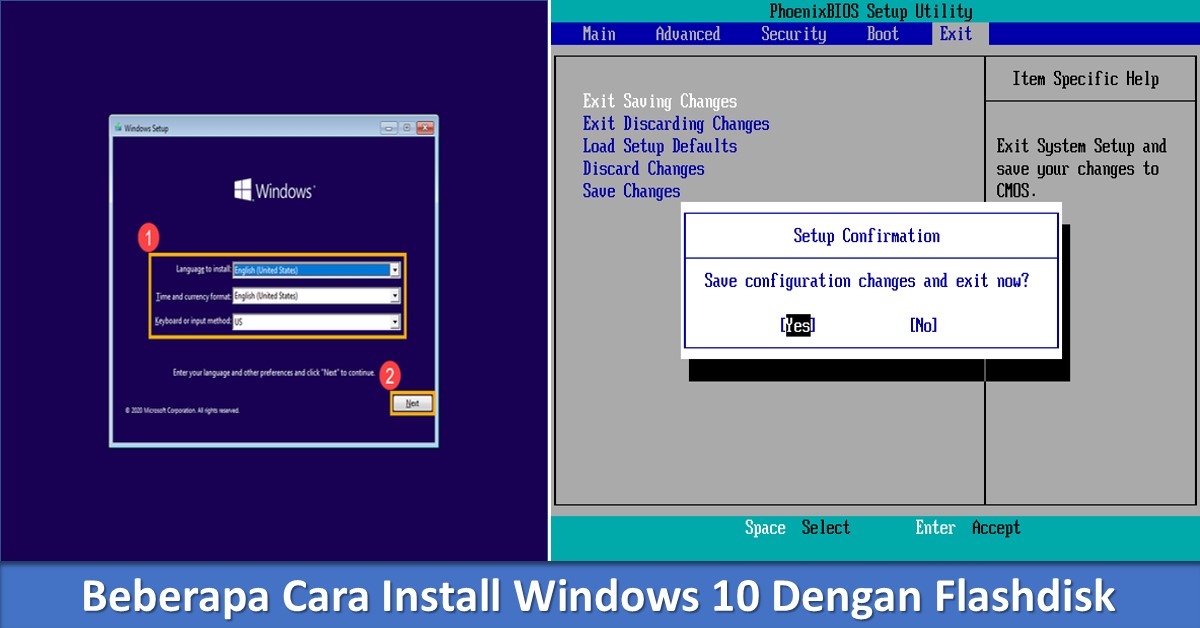Screen dimensions: 1200x628
Task: Choose "Load Setup Defaults" in Exit menu
Action: point(660,146)
